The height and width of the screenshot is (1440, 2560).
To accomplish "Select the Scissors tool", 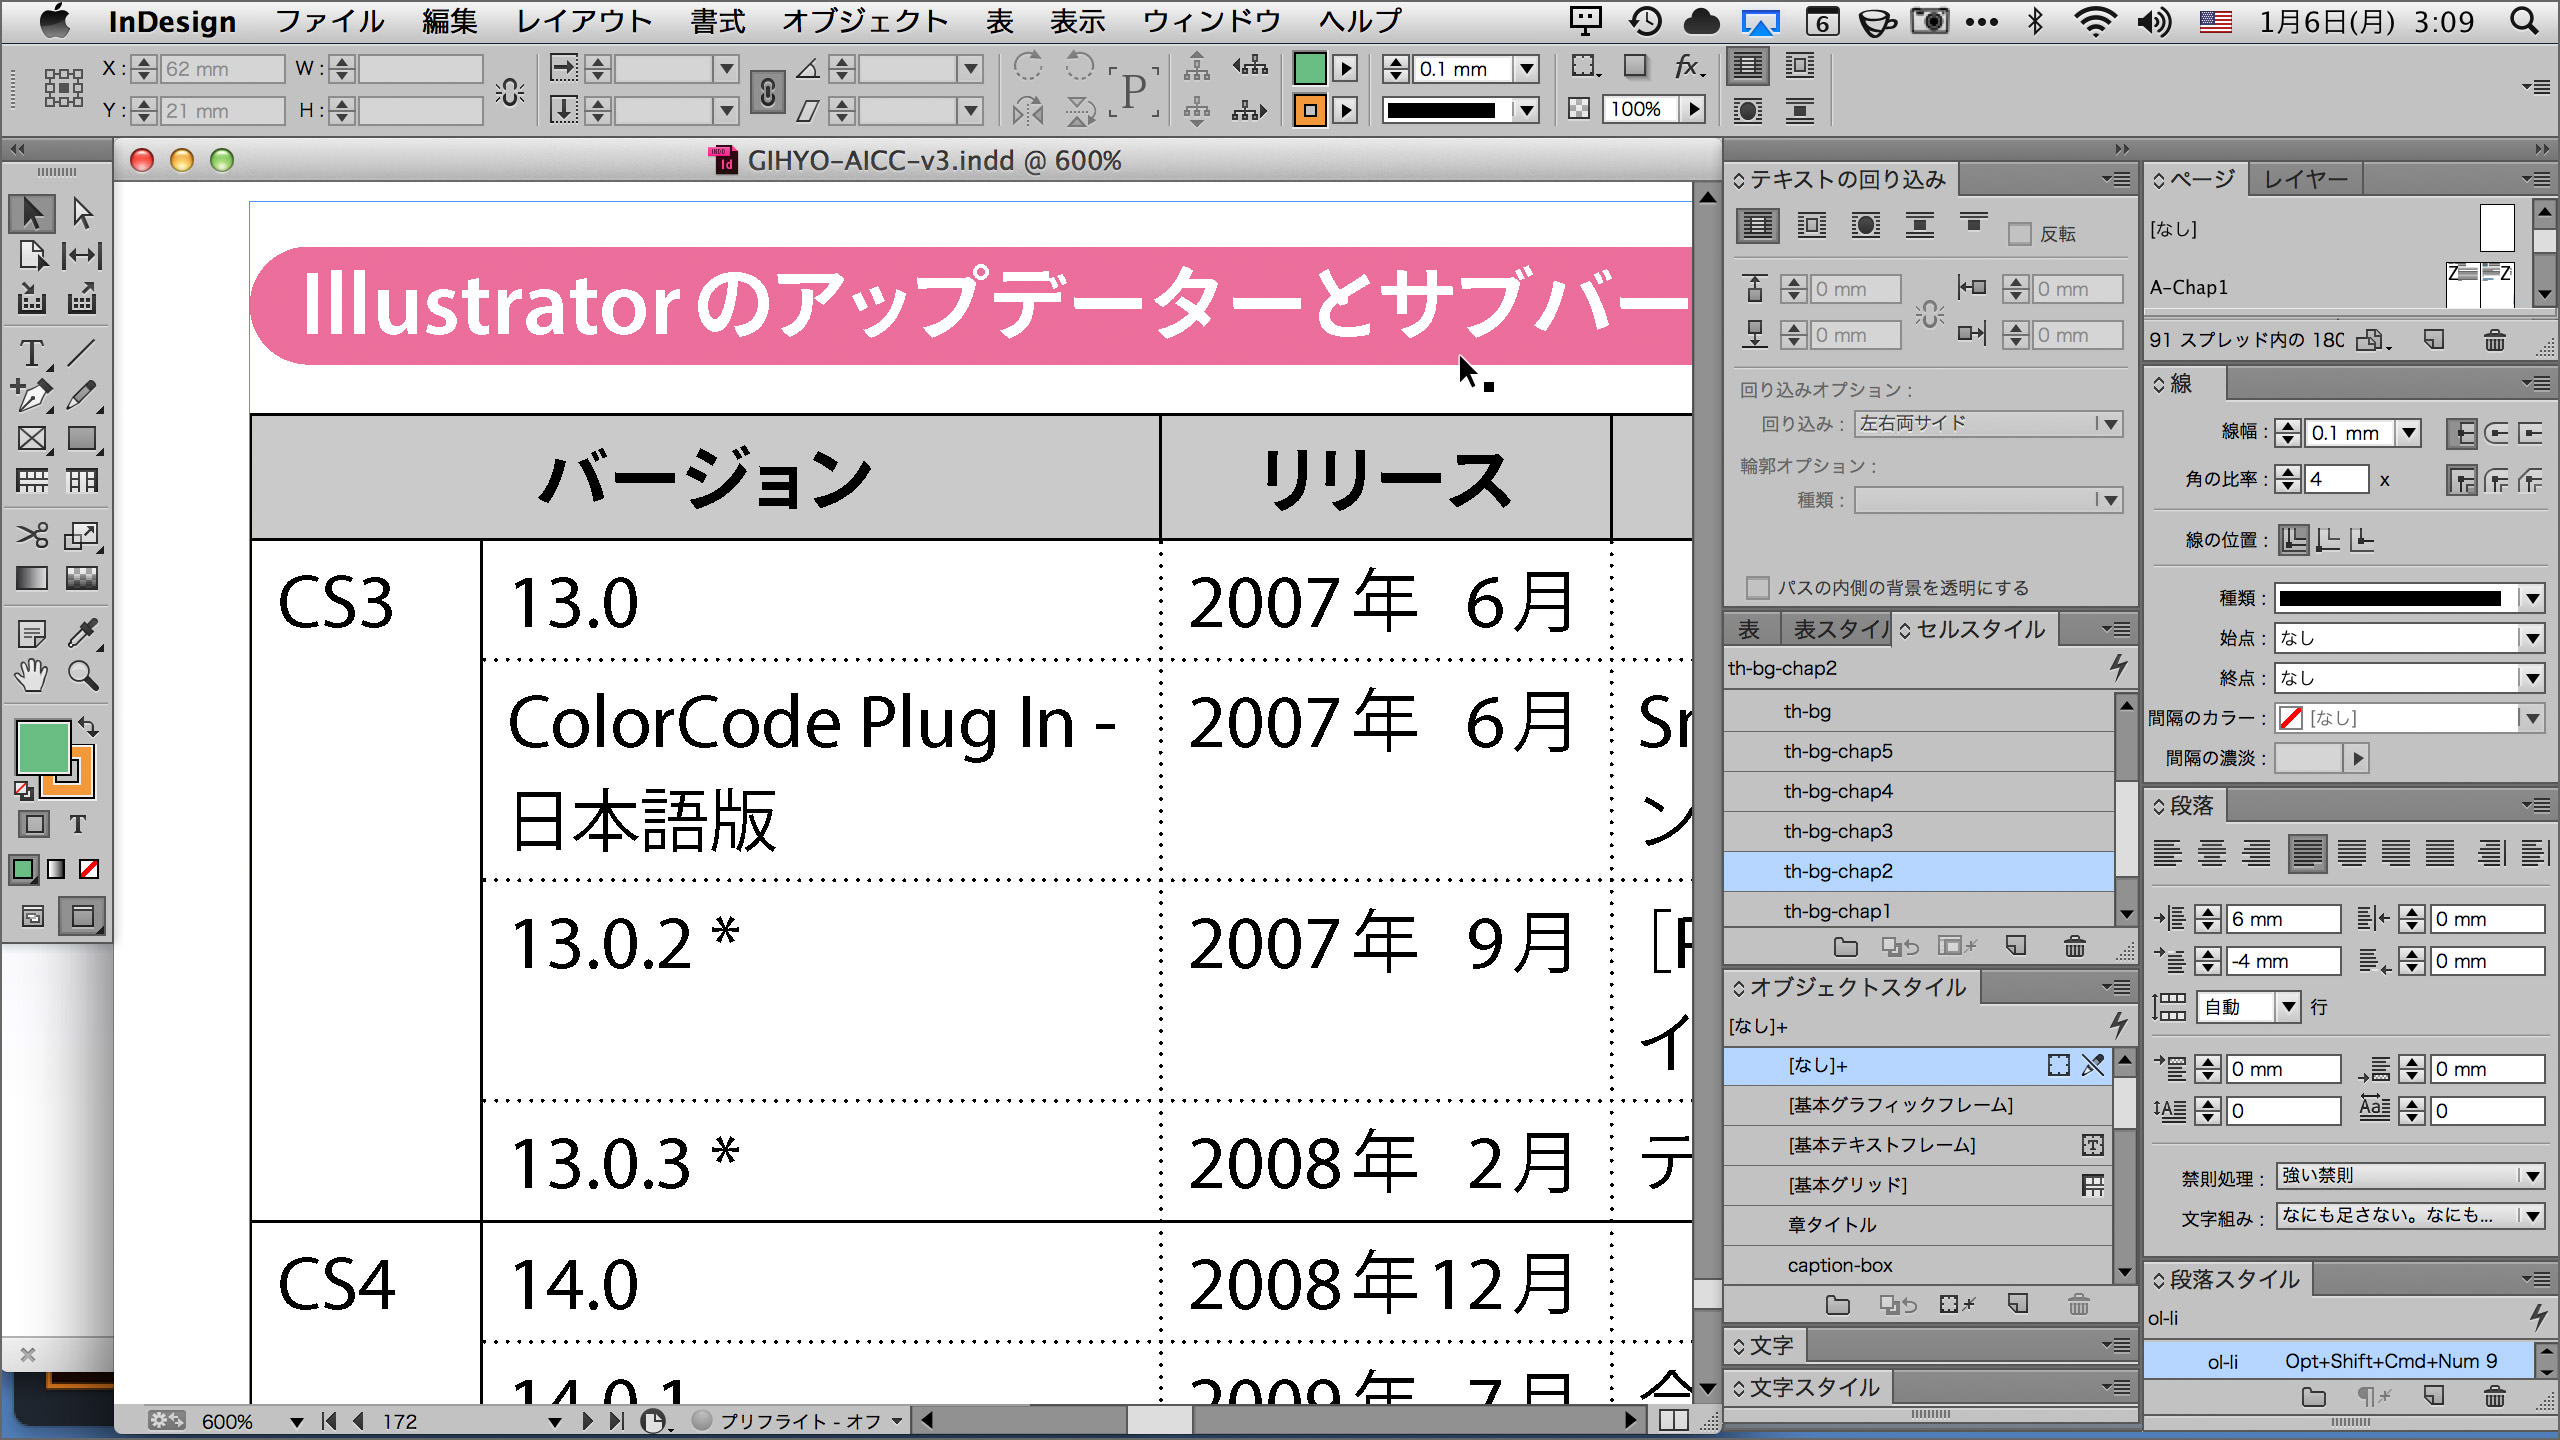I will (x=32, y=536).
